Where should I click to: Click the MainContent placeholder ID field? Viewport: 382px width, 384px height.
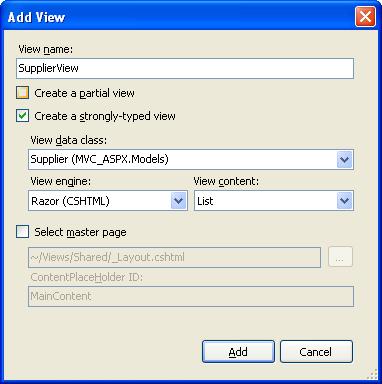191,296
